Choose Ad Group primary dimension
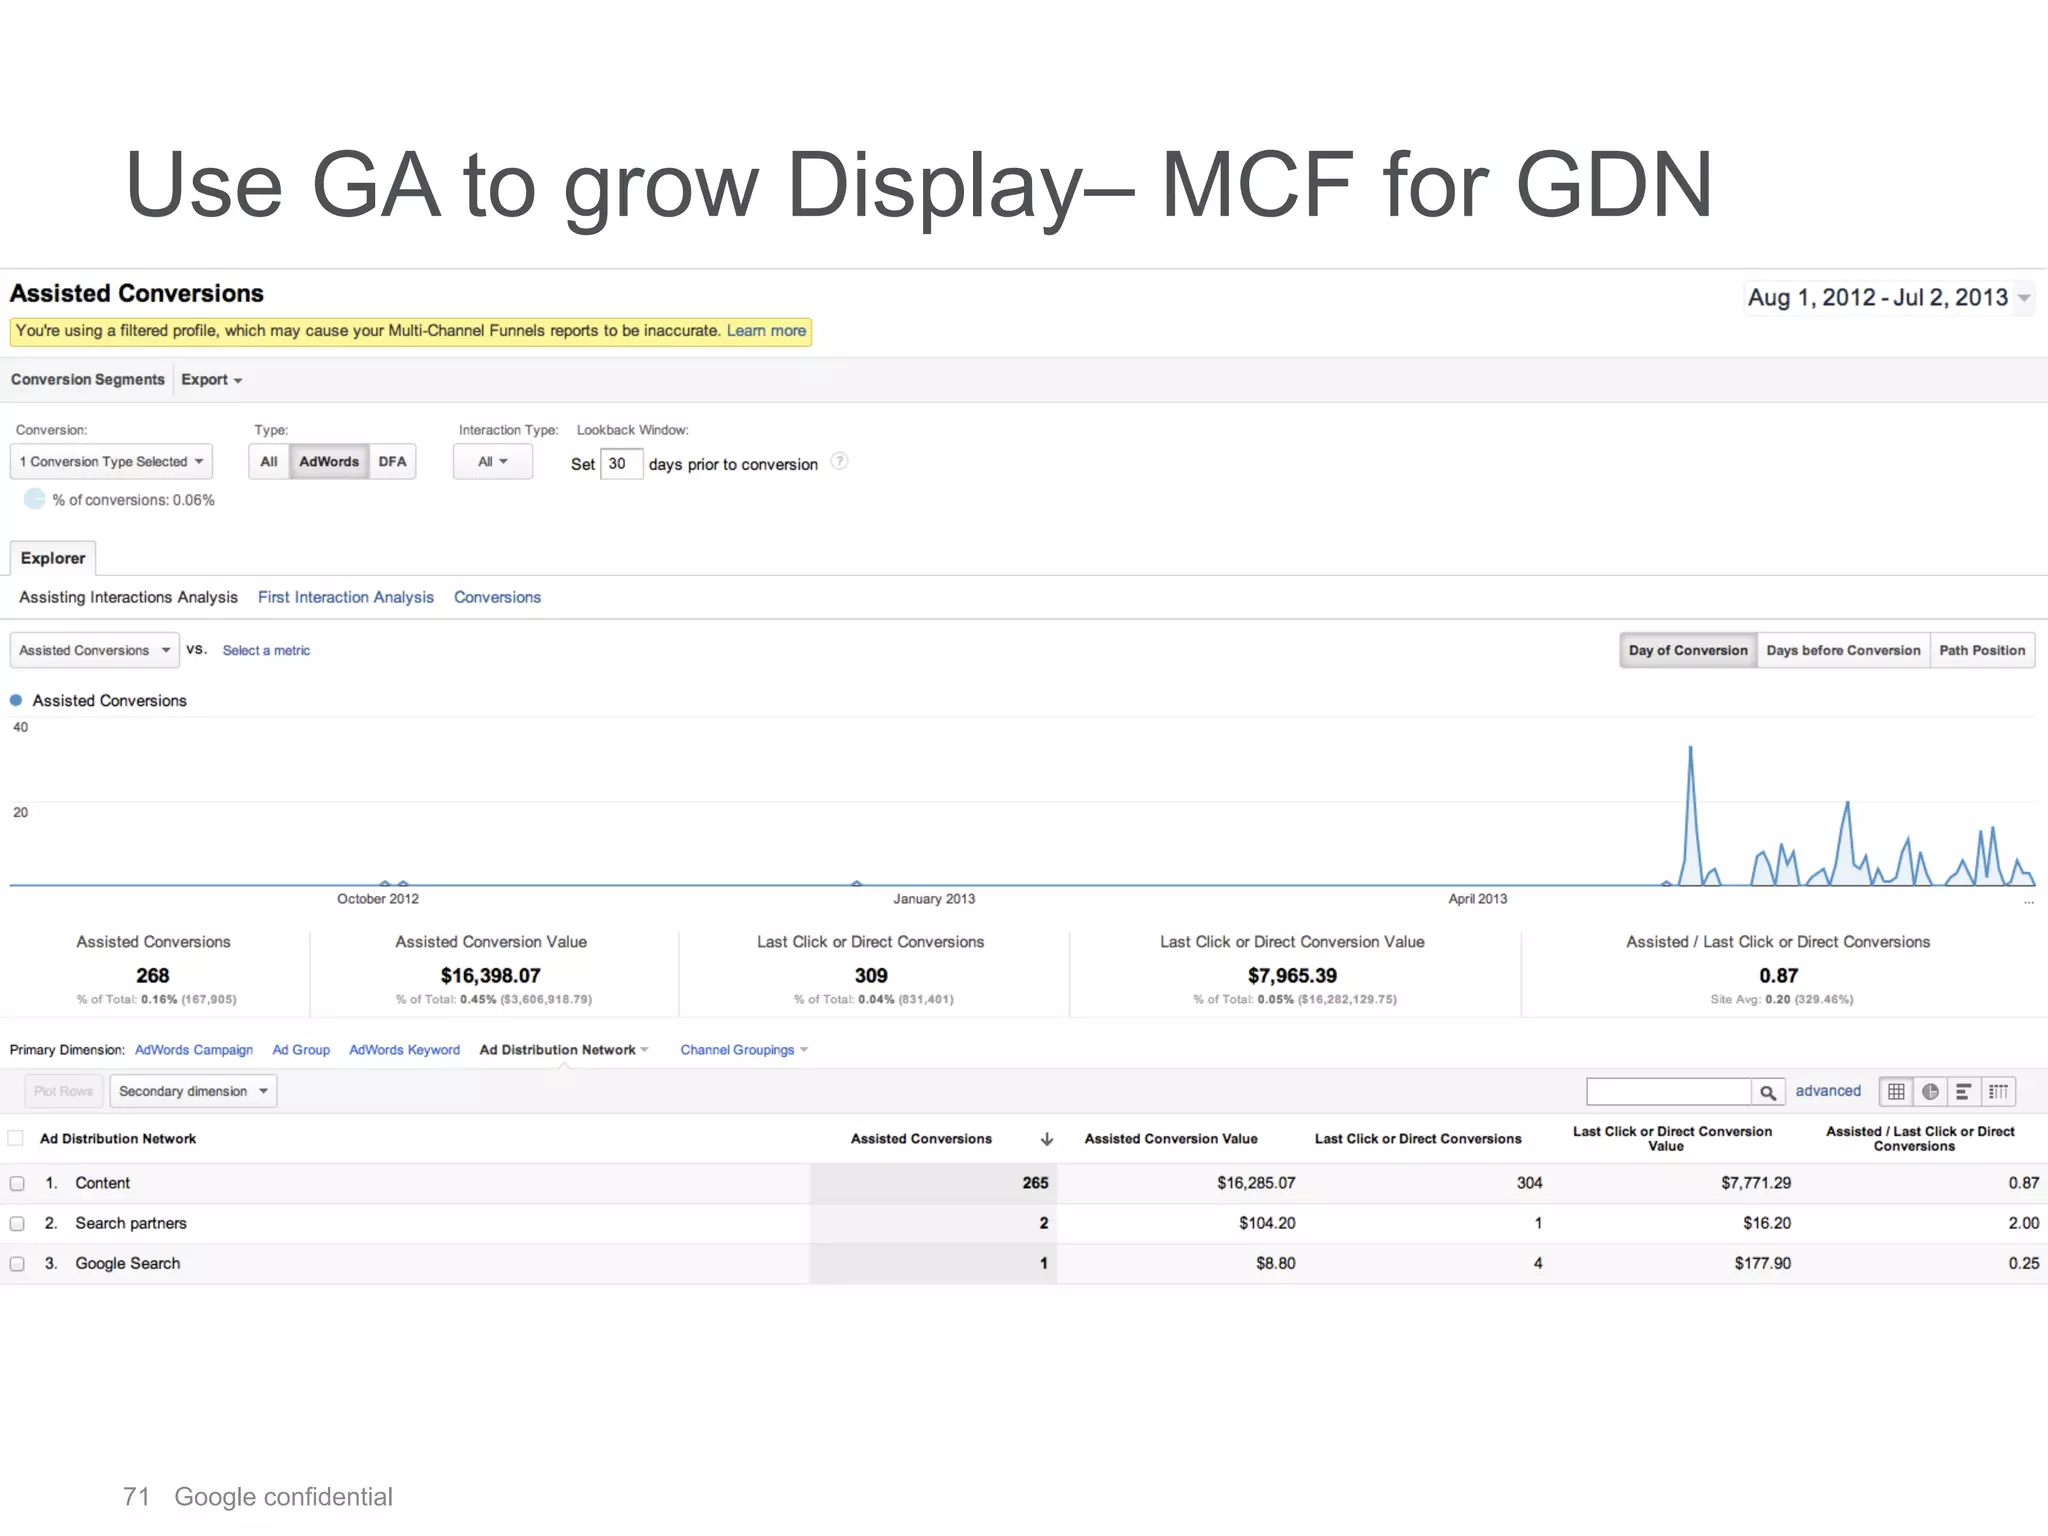This screenshot has width=2048, height=1536. (301, 1050)
